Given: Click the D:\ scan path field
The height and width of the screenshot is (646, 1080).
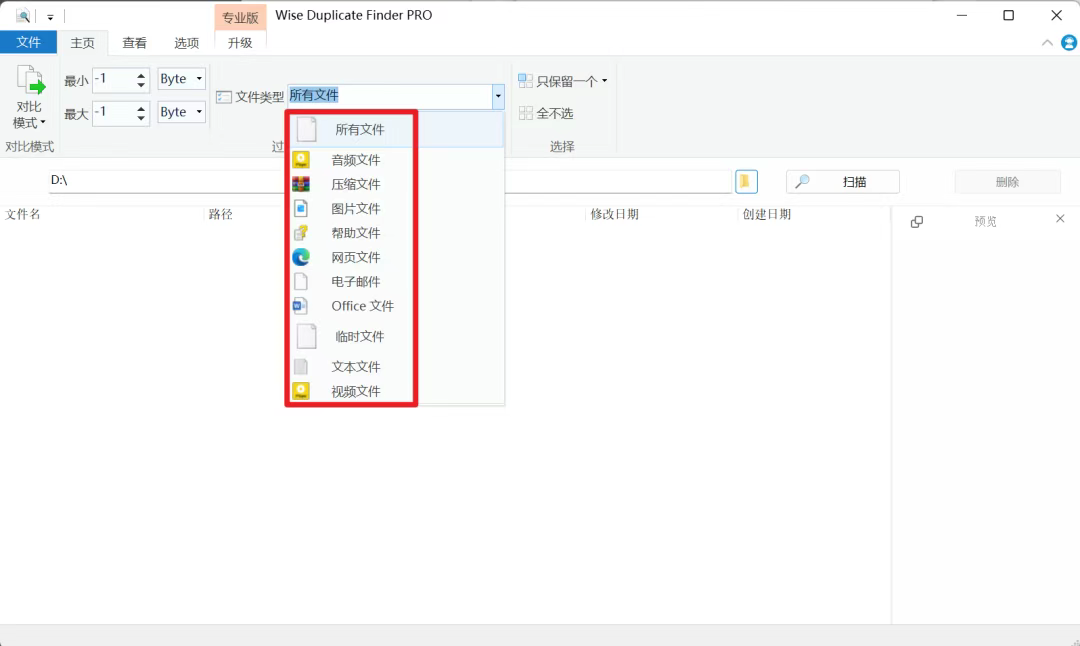Looking at the screenshot, I should point(389,181).
